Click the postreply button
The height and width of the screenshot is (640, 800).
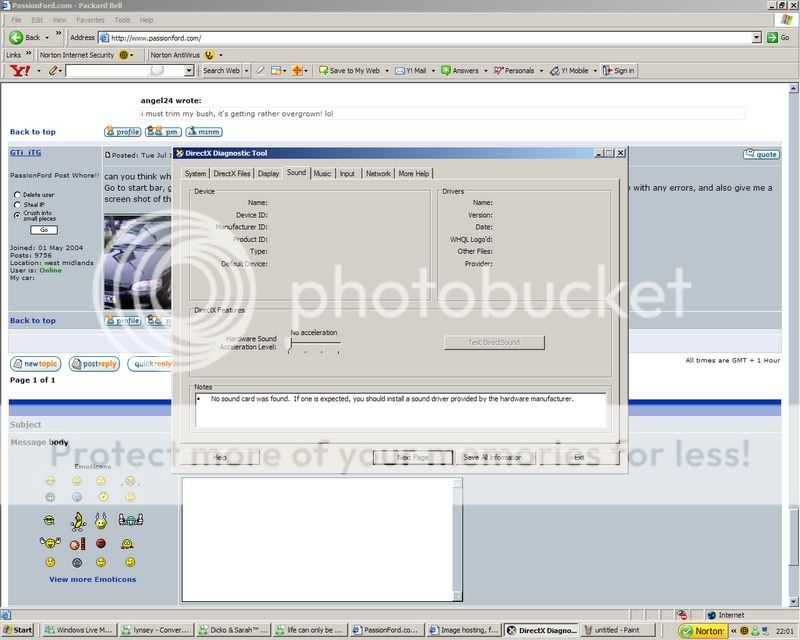coord(94,364)
